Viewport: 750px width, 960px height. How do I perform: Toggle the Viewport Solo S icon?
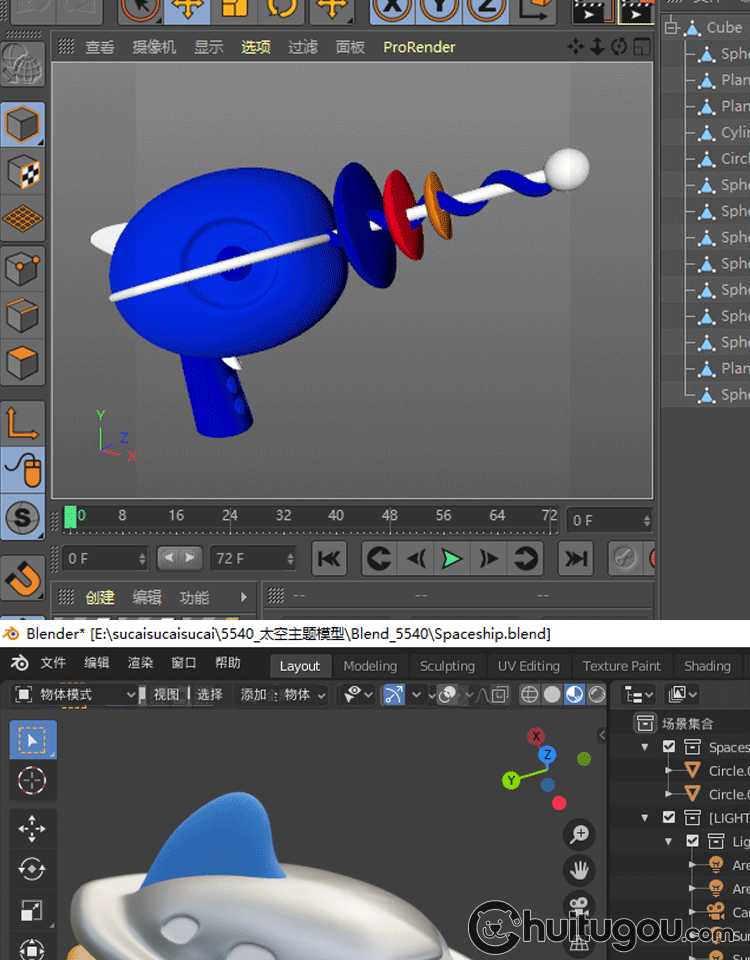pyautogui.click(x=23, y=517)
